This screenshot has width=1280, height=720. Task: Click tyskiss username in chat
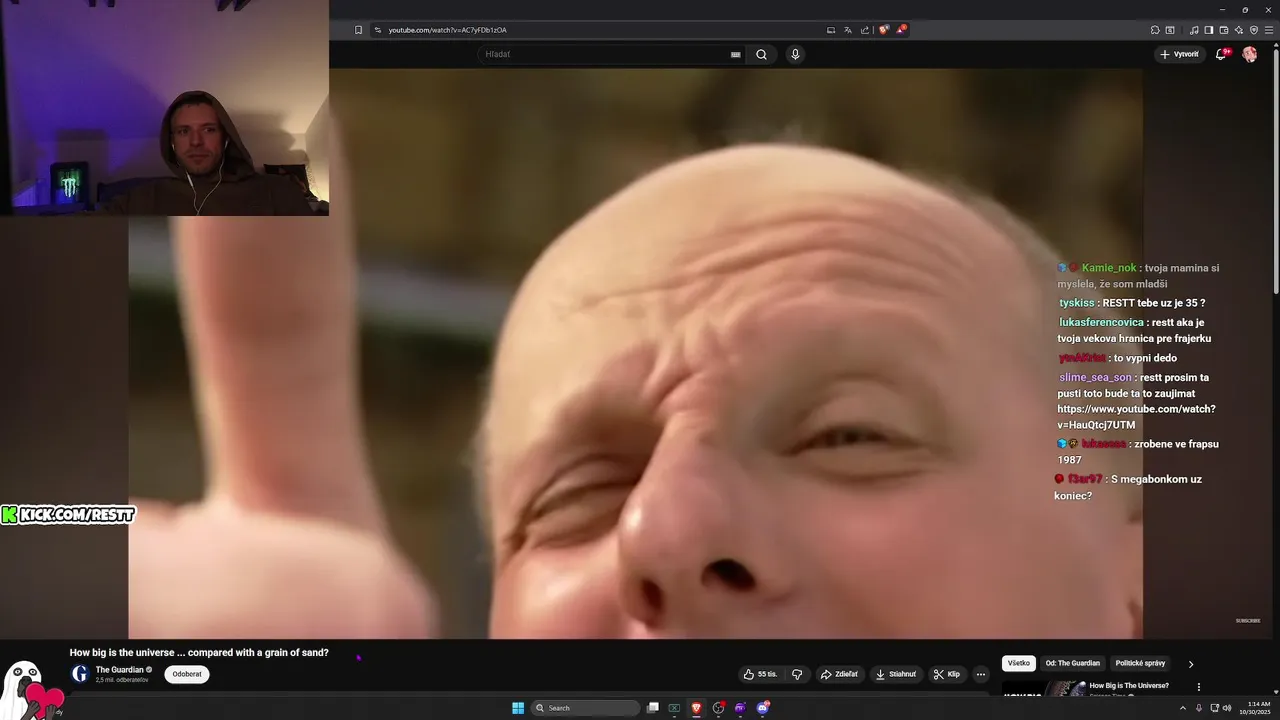click(x=1077, y=303)
